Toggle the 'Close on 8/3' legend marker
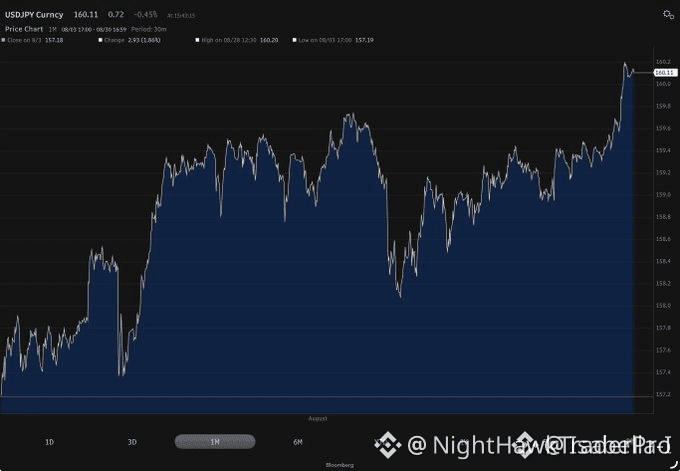This screenshot has width=680, height=471. tap(3, 40)
